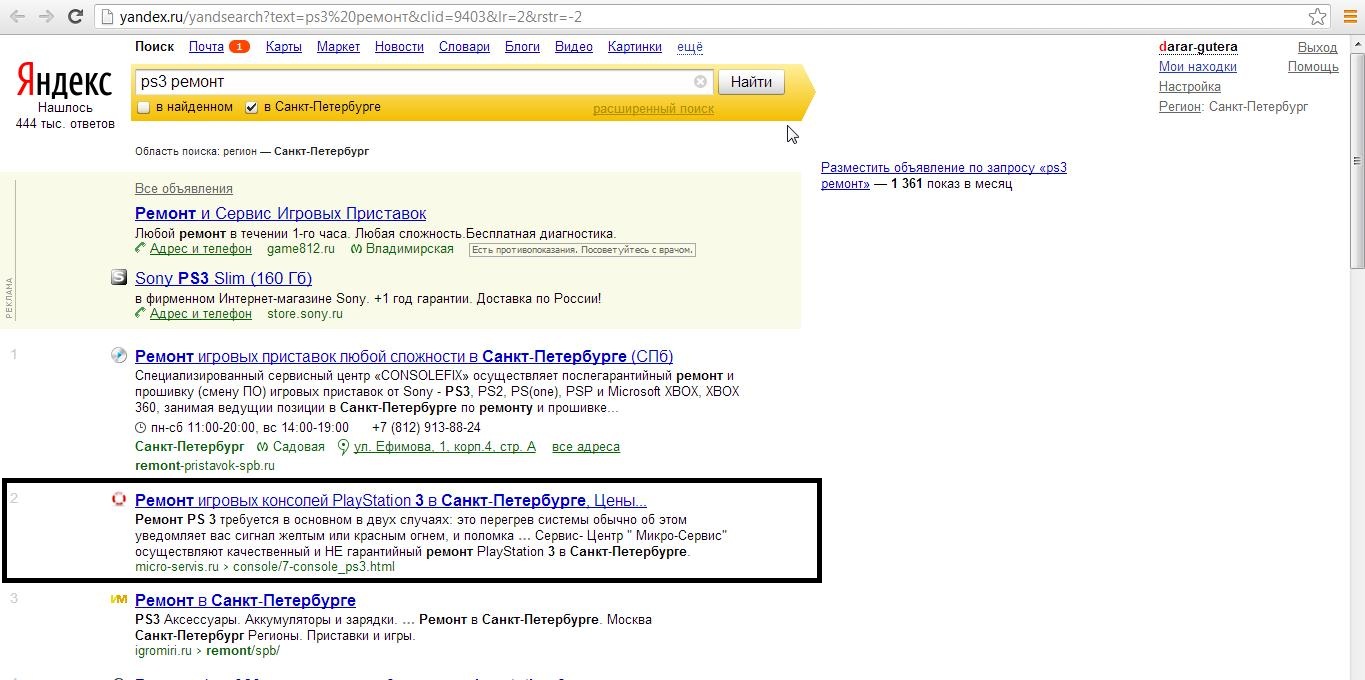
Task: Open ad 'Ремонт и Сервис Игровых Приставок'
Action: tap(281, 214)
